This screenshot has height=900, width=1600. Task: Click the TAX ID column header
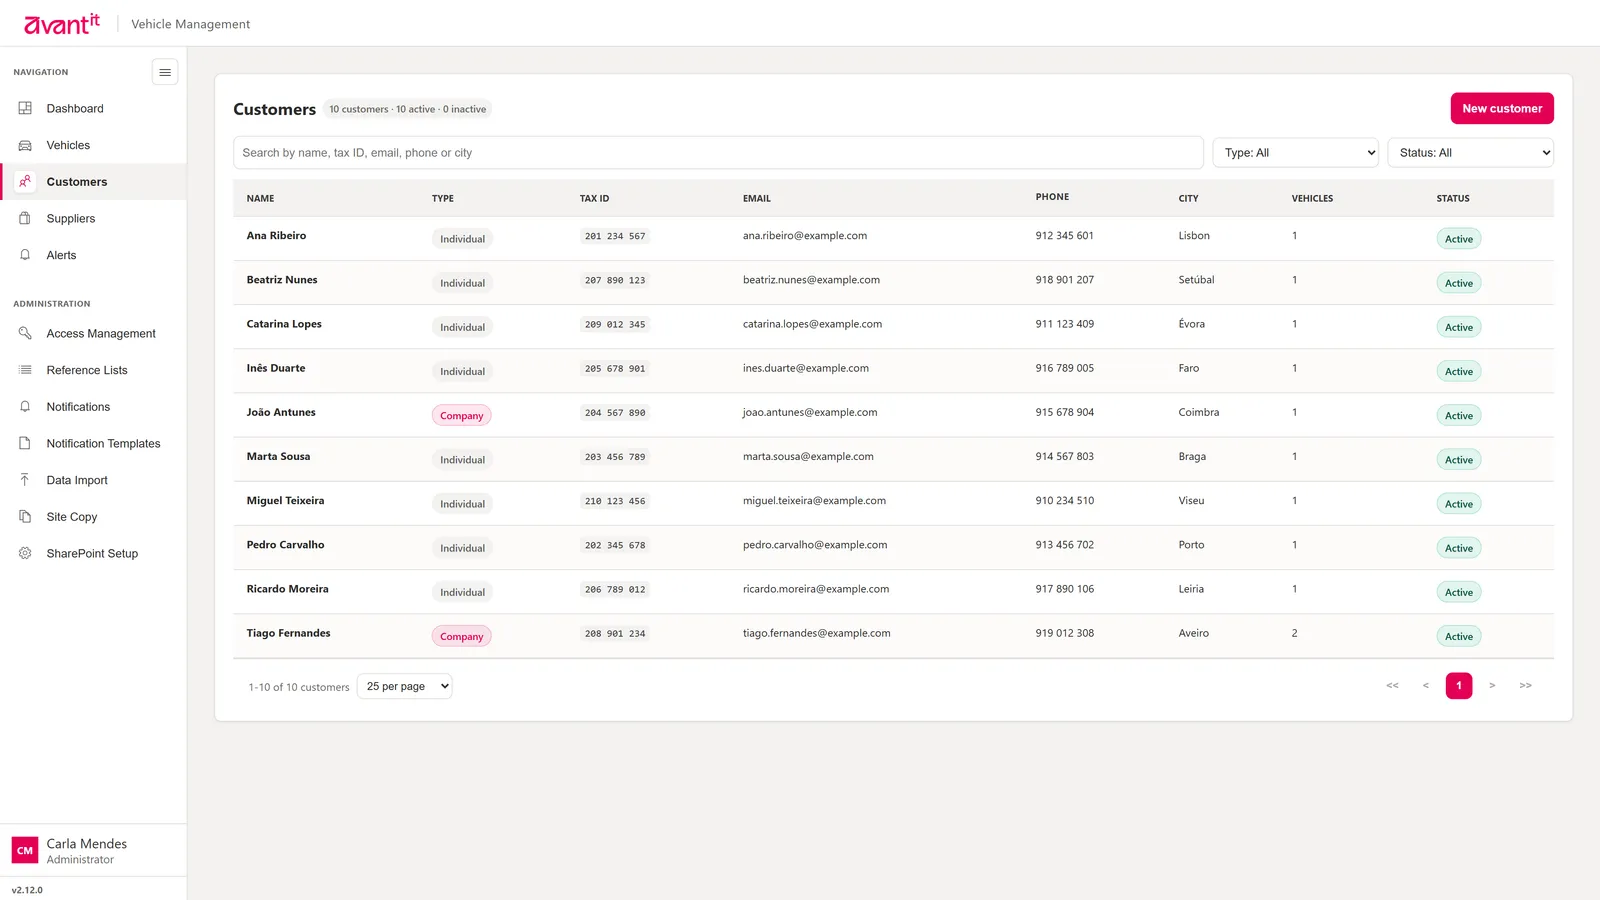(x=594, y=199)
